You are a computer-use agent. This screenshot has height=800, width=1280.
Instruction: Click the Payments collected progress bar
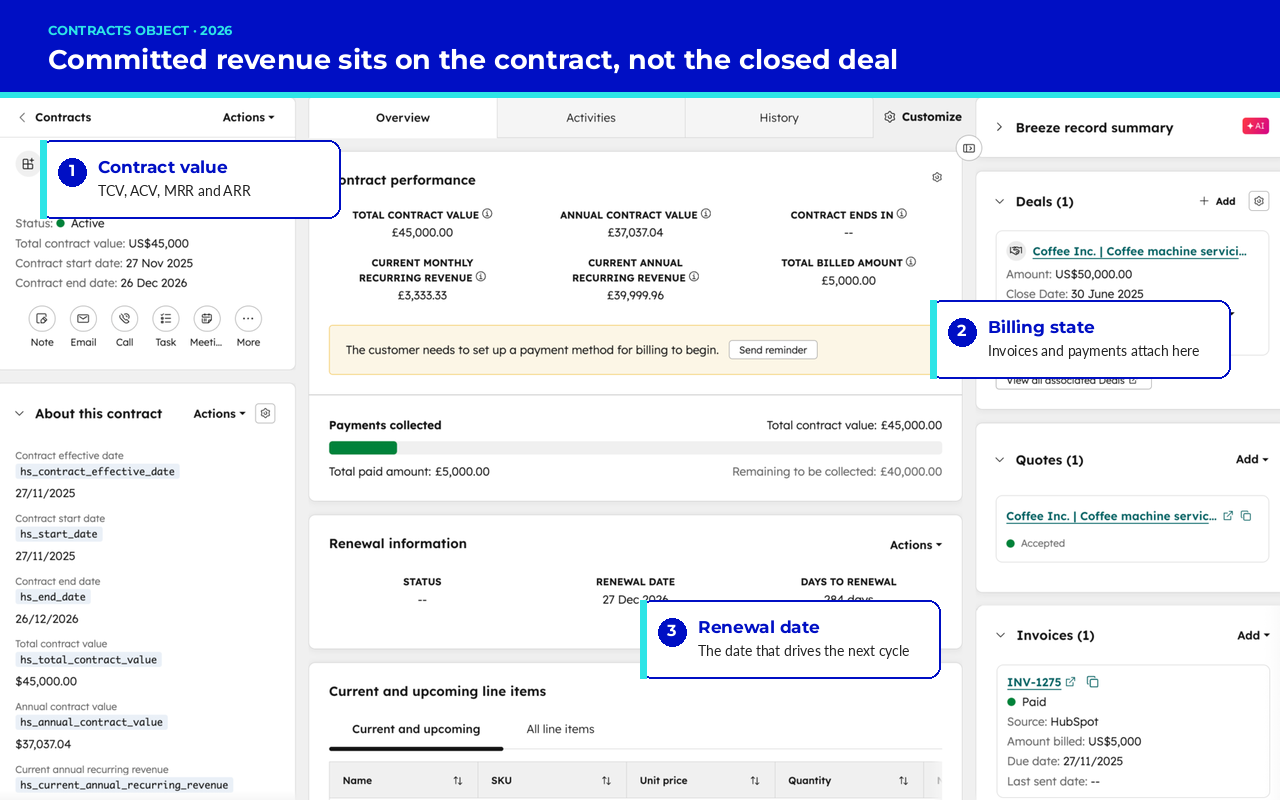tap(635, 448)
